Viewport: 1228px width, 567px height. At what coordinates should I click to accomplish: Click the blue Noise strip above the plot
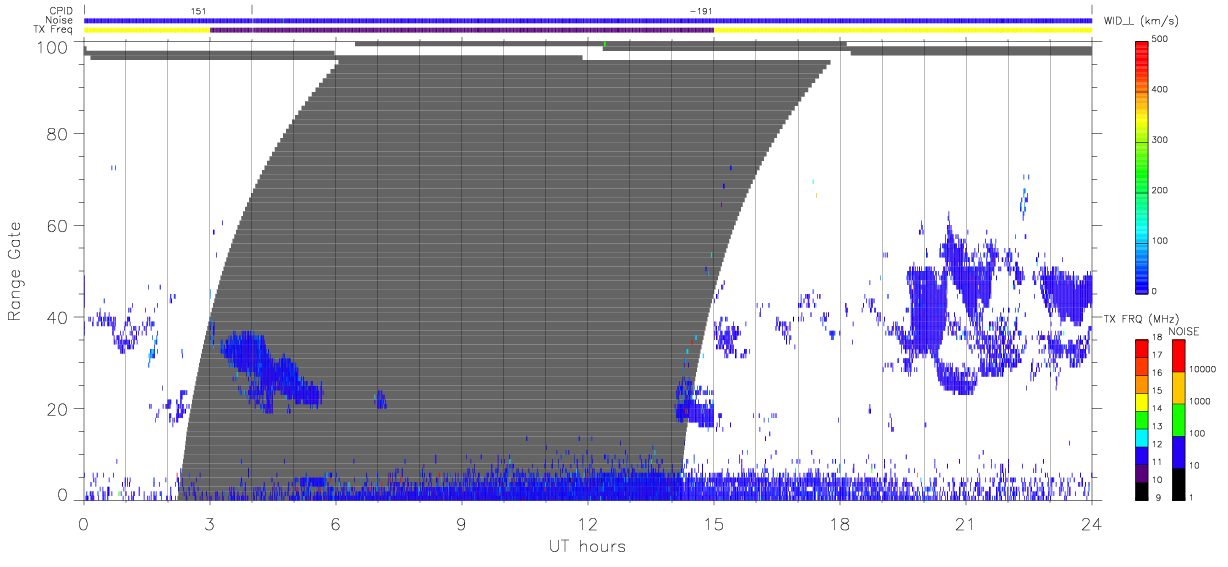(x=588, y=20)
